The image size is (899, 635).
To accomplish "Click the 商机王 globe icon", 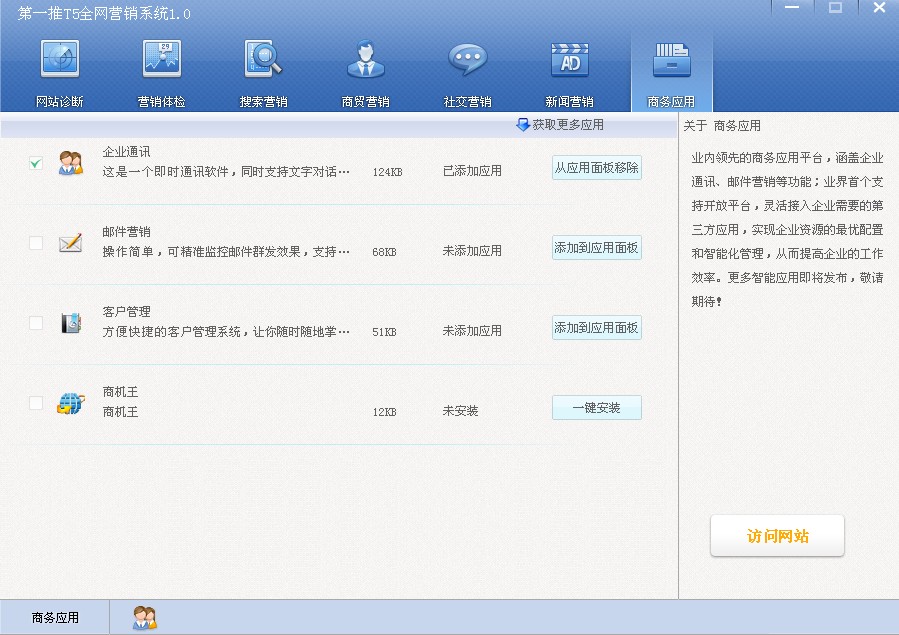I will tap(70, 403).
